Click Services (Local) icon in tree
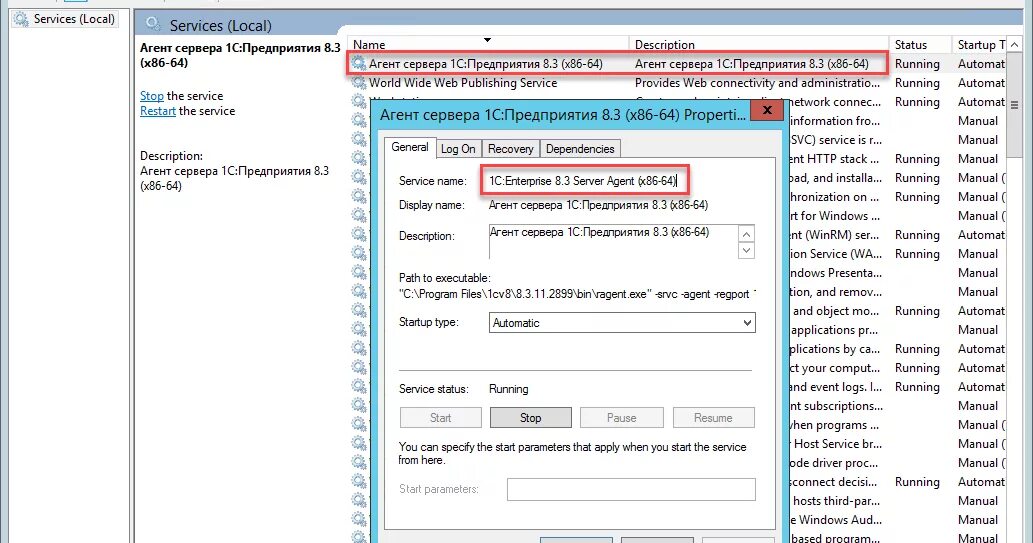 [21, 19]
